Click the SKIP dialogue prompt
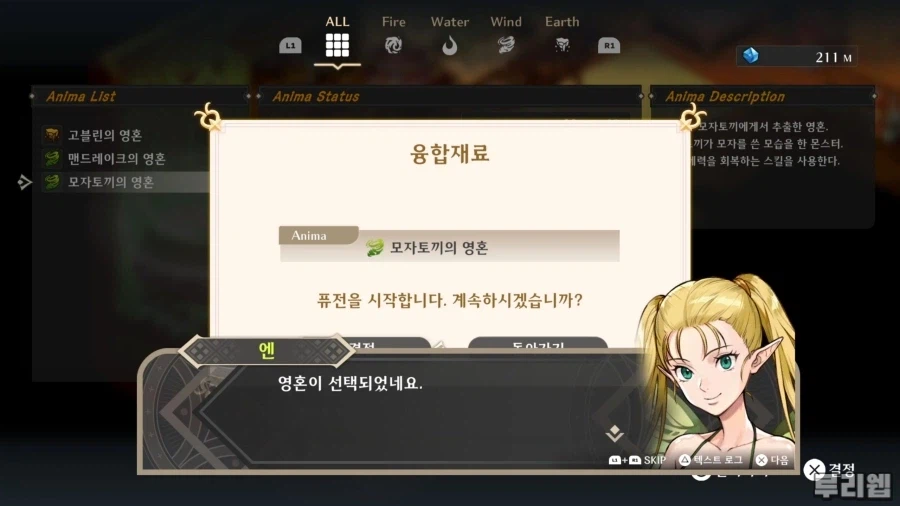 click(x=637, y=460)
